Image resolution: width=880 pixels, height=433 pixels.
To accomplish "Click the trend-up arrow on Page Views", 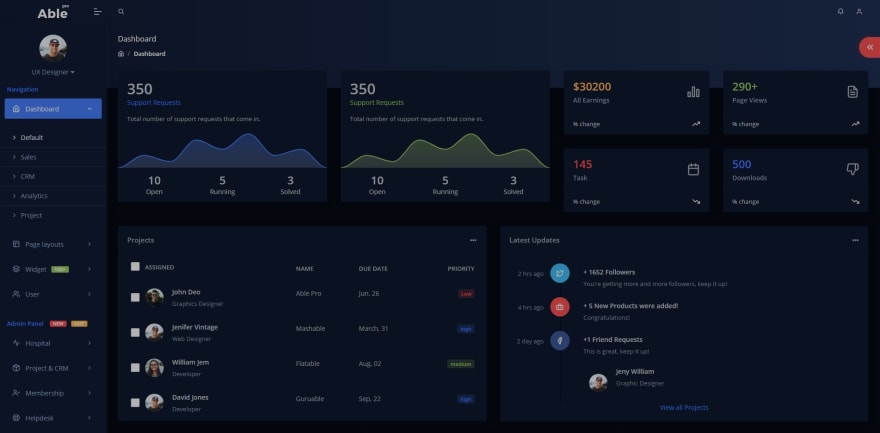I will click(x=855, y=124).
